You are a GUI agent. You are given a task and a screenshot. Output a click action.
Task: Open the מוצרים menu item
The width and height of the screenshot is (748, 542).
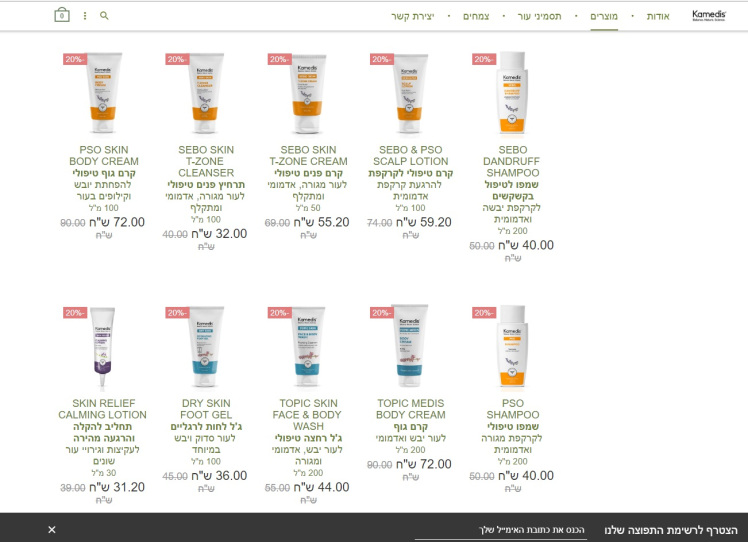tap(604, 16)
